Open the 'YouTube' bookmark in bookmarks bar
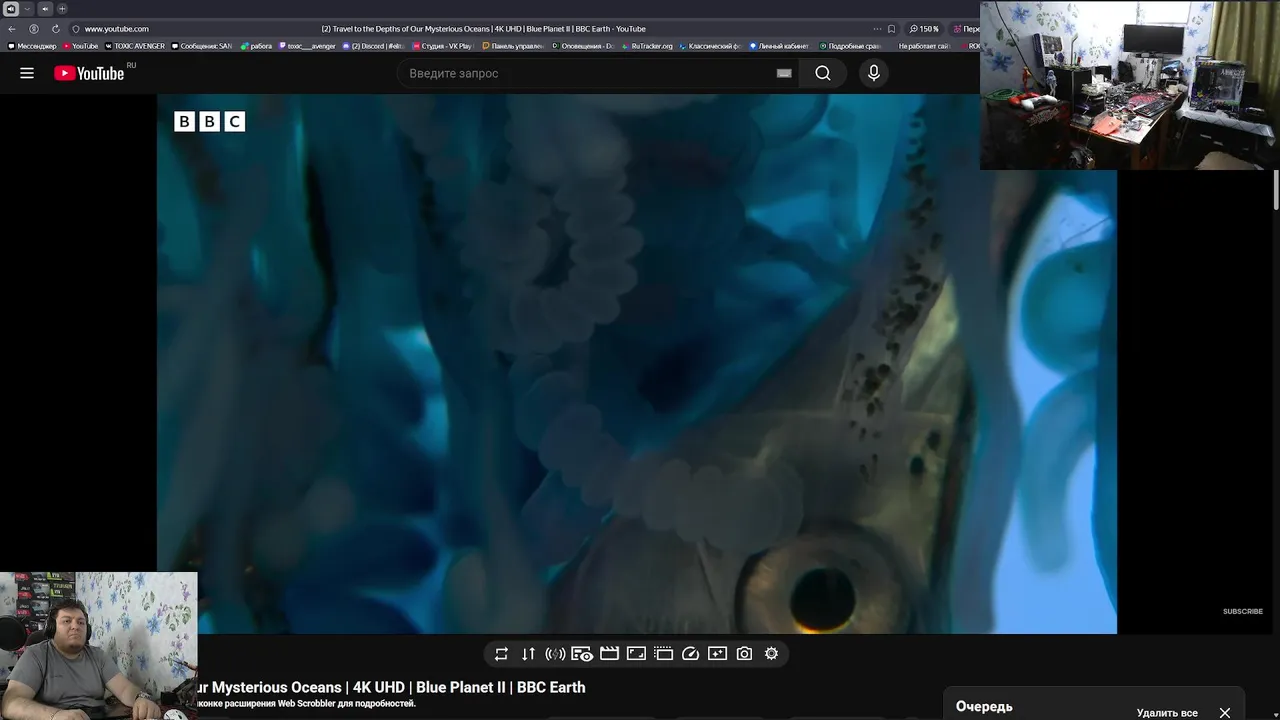The width and height of the screenshot is (1280, 720). tap(81, 46)
